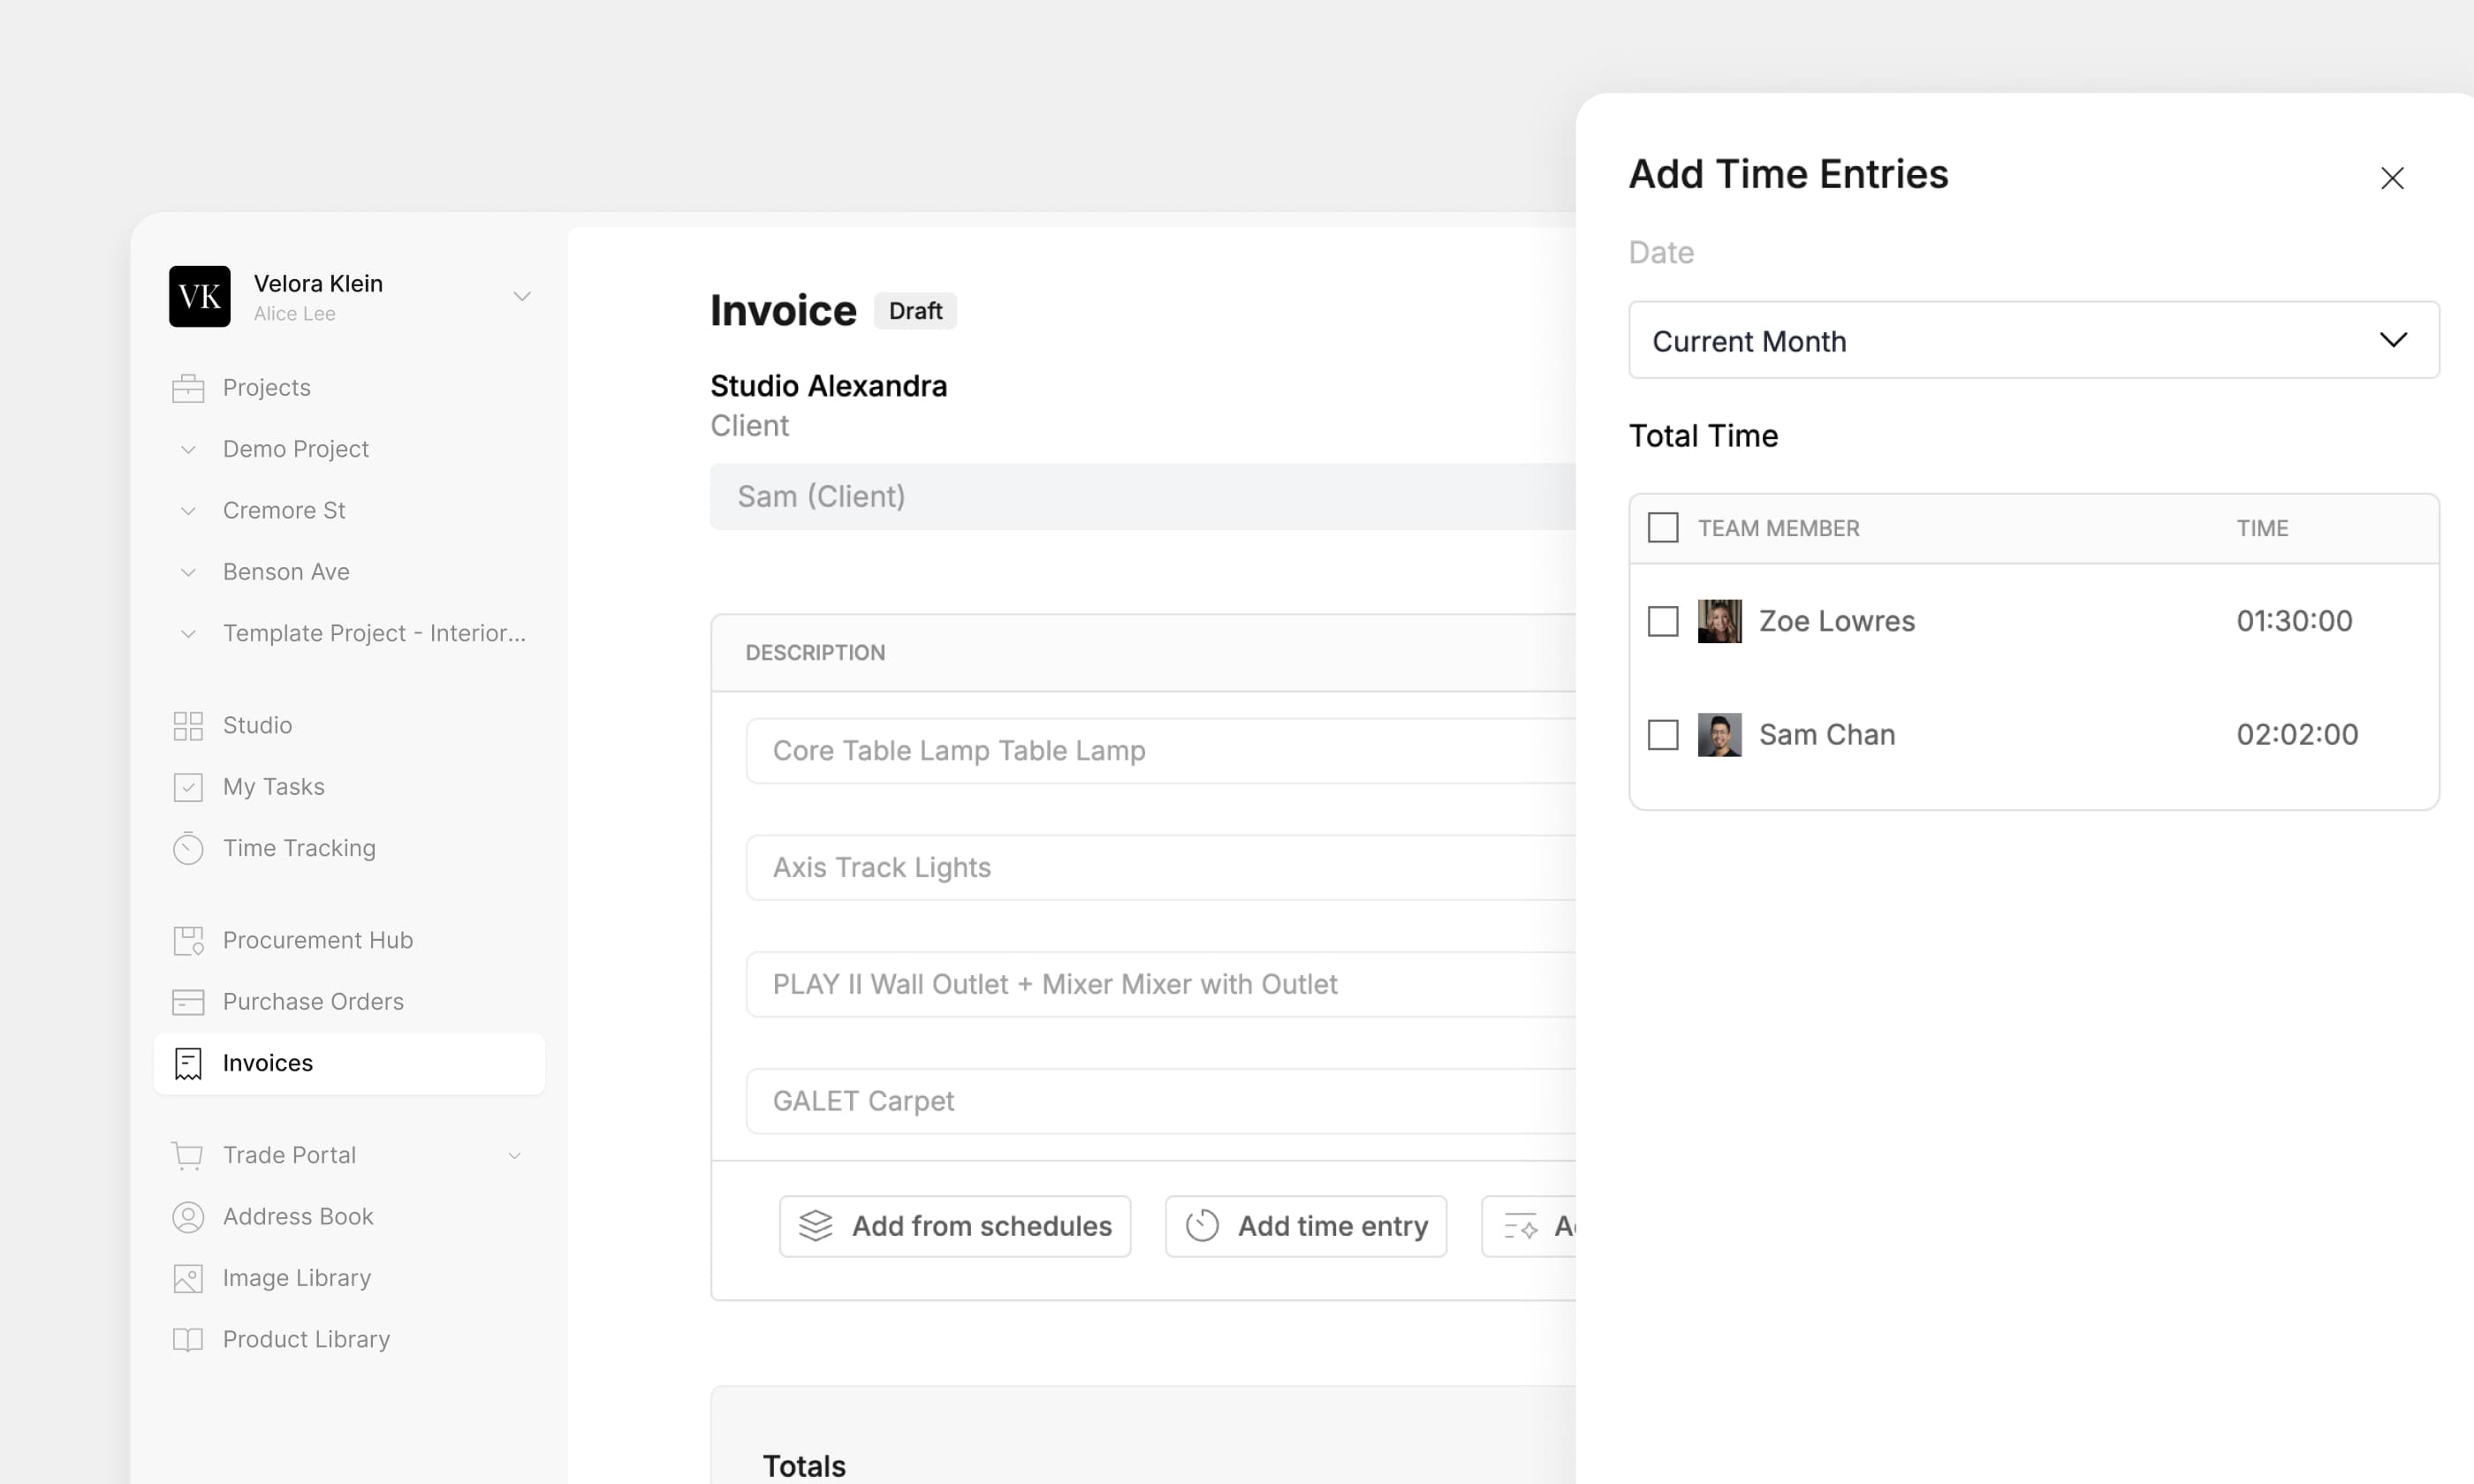Click the DESCRIPTION column header

pos(815,653)
